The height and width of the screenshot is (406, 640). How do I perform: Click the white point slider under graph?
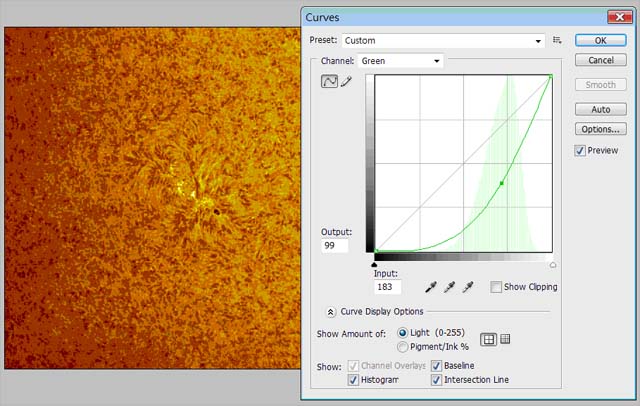point(553,265)
